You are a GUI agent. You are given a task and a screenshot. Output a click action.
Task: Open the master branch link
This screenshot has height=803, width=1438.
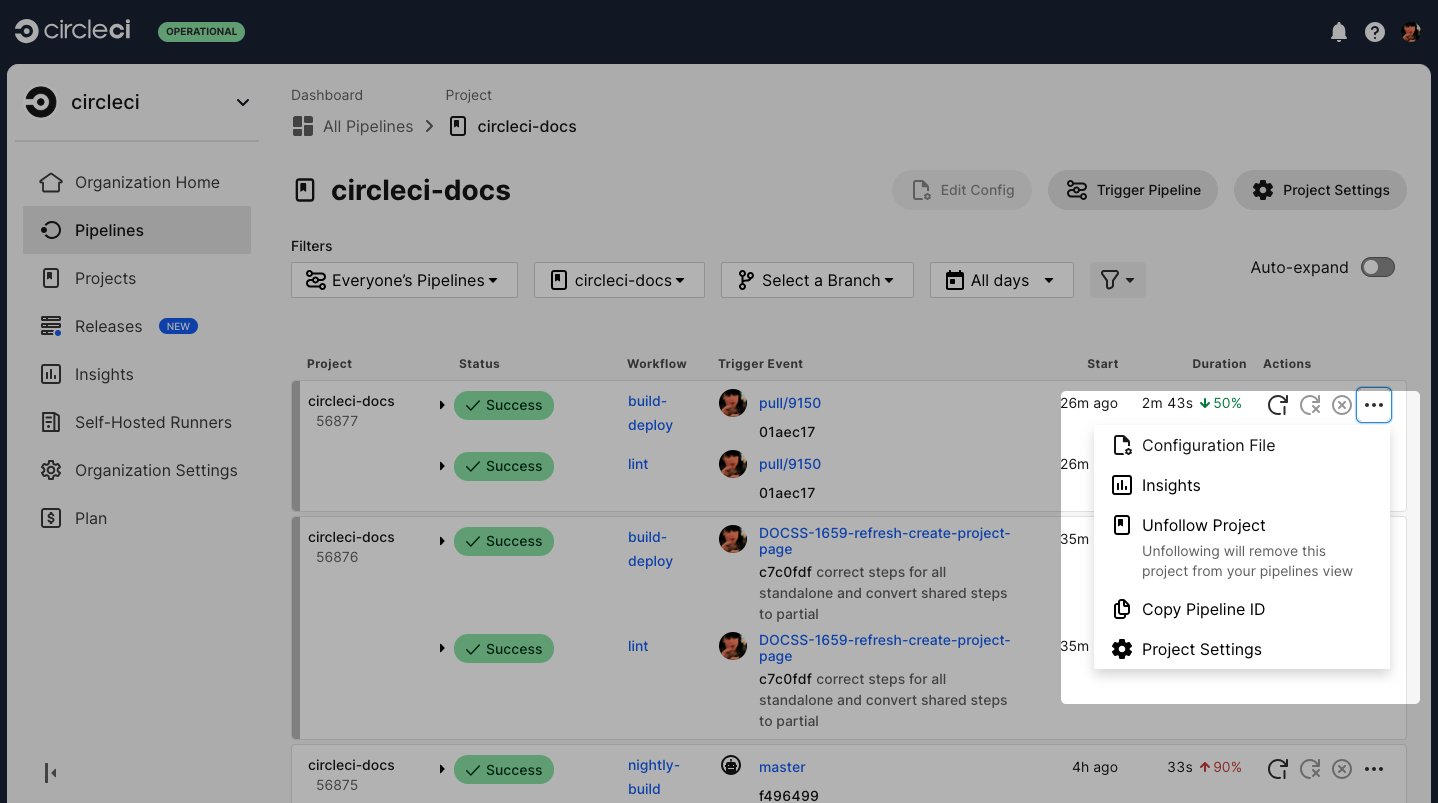click(782, 767)
